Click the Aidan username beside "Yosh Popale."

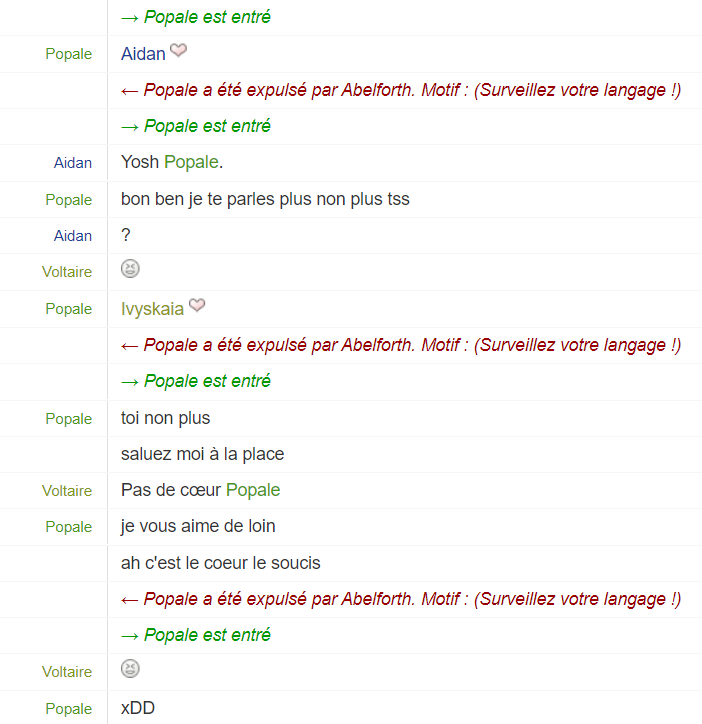73,163
